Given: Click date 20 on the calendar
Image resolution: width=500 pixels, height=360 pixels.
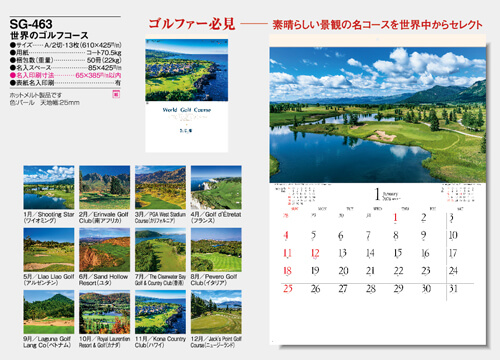Looking at the screenshot, I should click(343, 271).
